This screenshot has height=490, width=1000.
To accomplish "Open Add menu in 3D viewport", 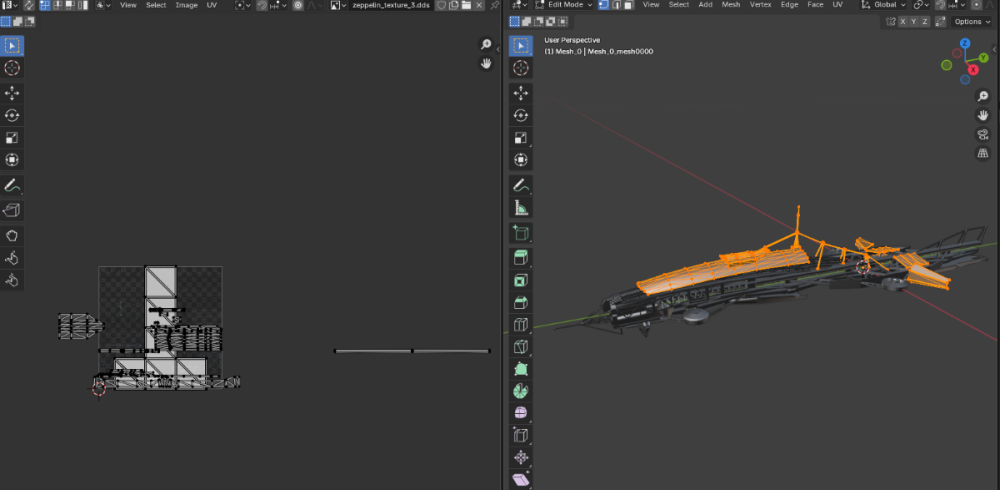I will (705, 5).
